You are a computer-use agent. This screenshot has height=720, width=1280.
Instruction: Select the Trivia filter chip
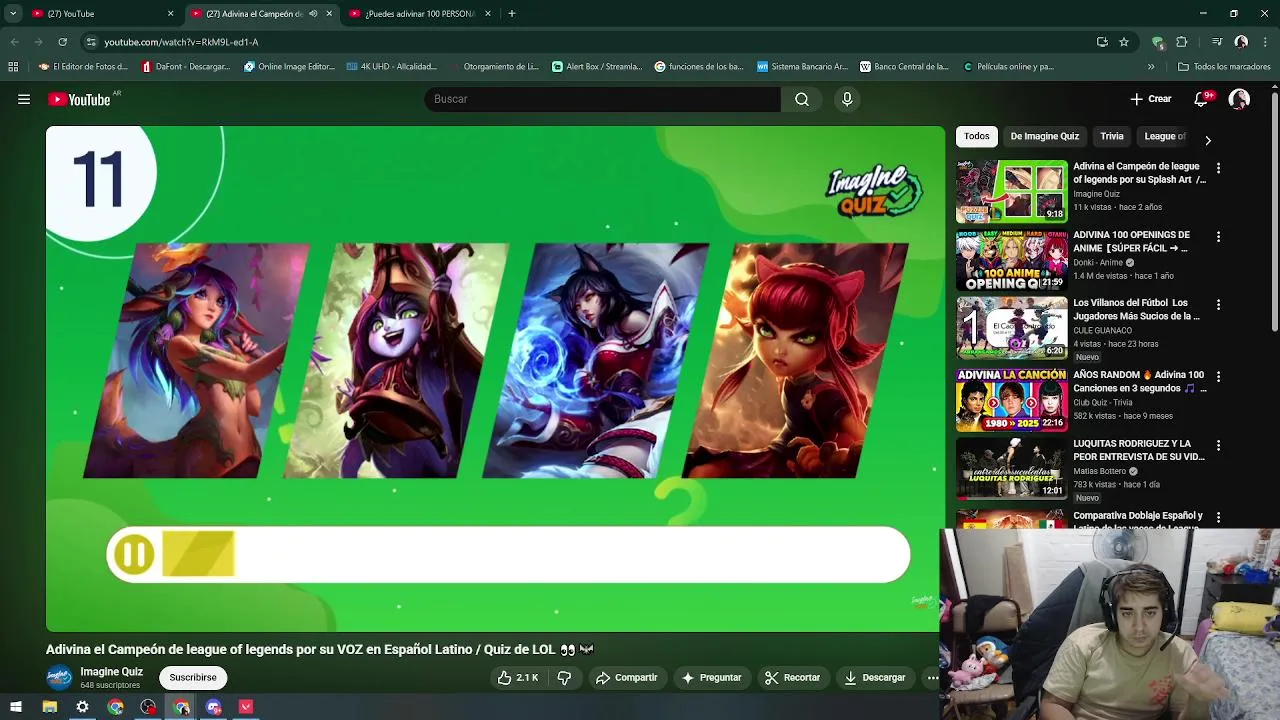[x=1112, y=136]
